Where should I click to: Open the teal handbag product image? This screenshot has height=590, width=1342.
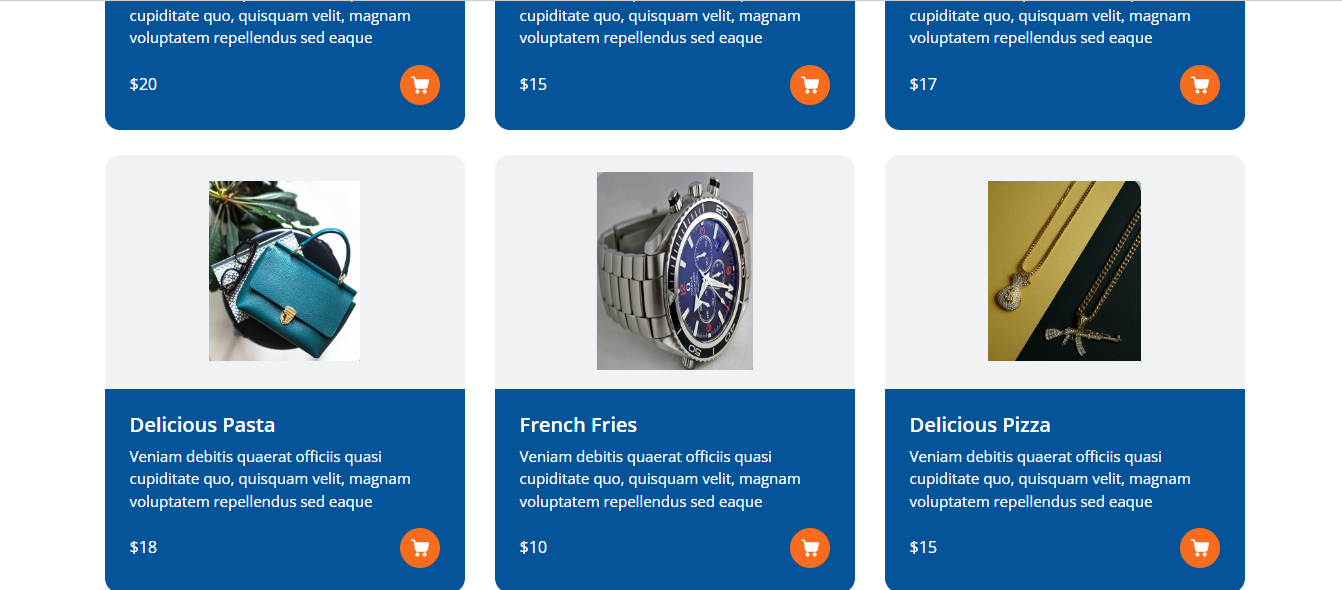click(284, 271)
